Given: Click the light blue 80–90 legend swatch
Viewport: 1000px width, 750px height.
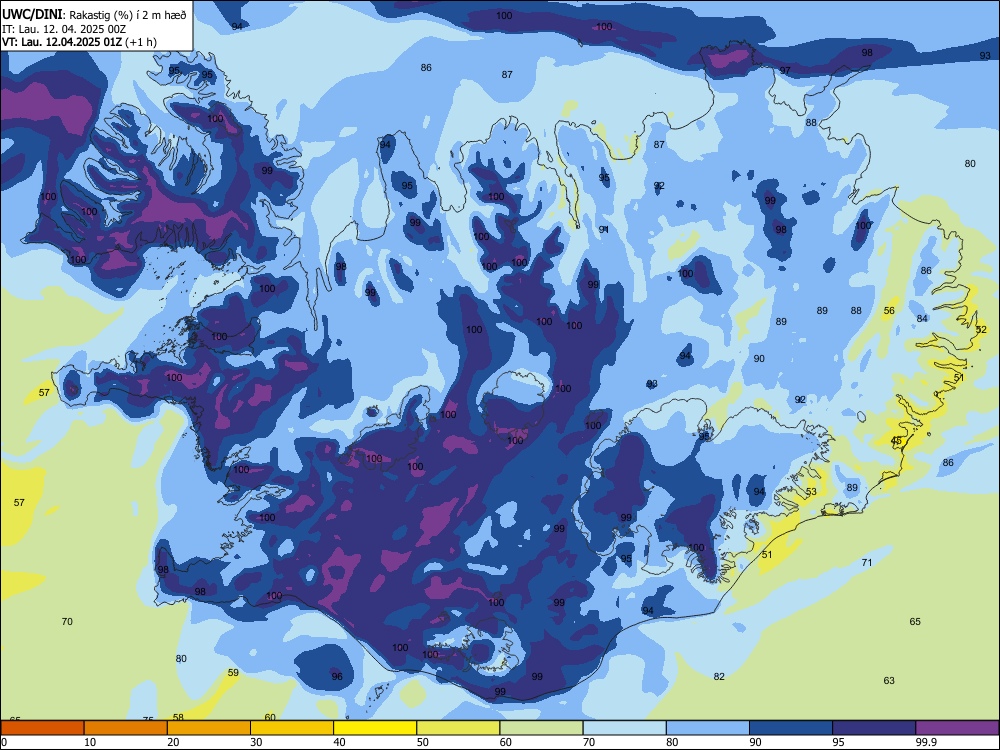Looking at the screenshot, I should tap(708, 728).
